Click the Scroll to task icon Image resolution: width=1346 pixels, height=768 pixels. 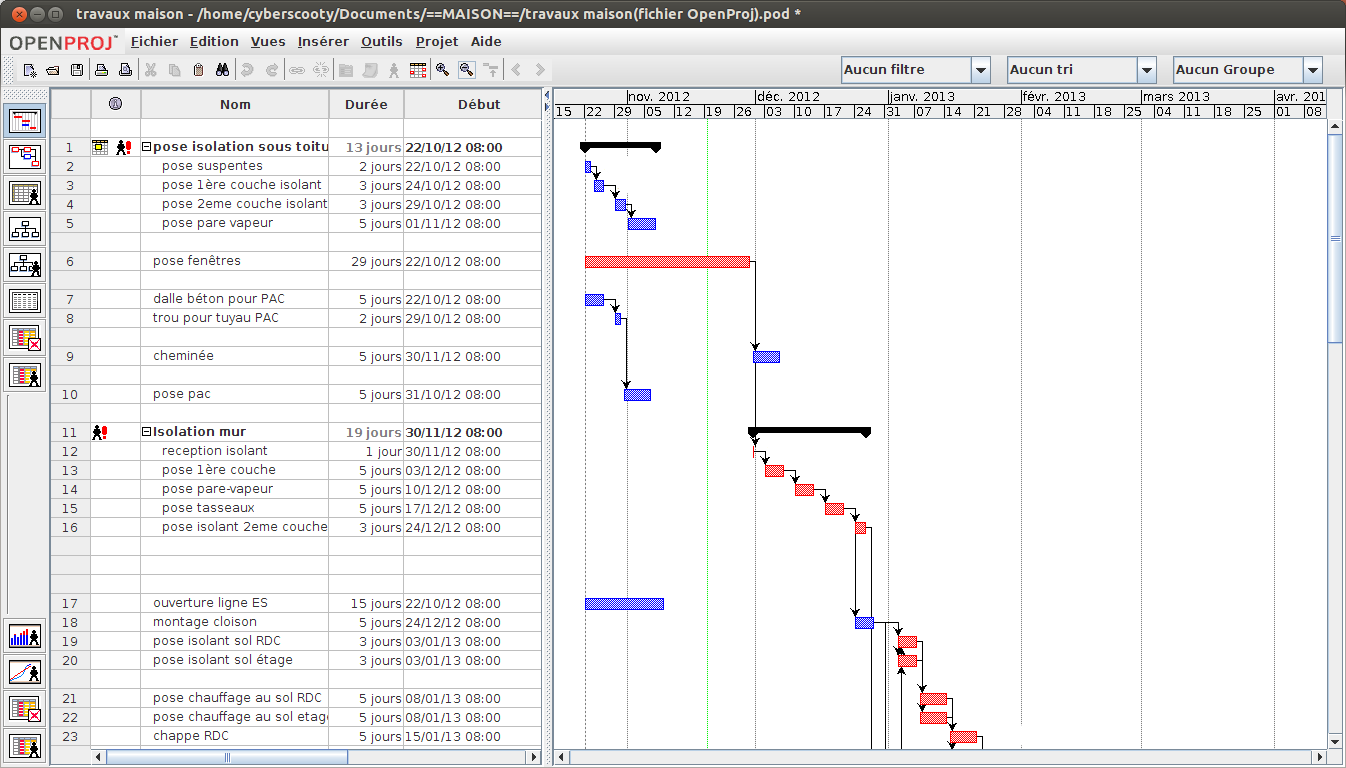(x=491, y=70)
